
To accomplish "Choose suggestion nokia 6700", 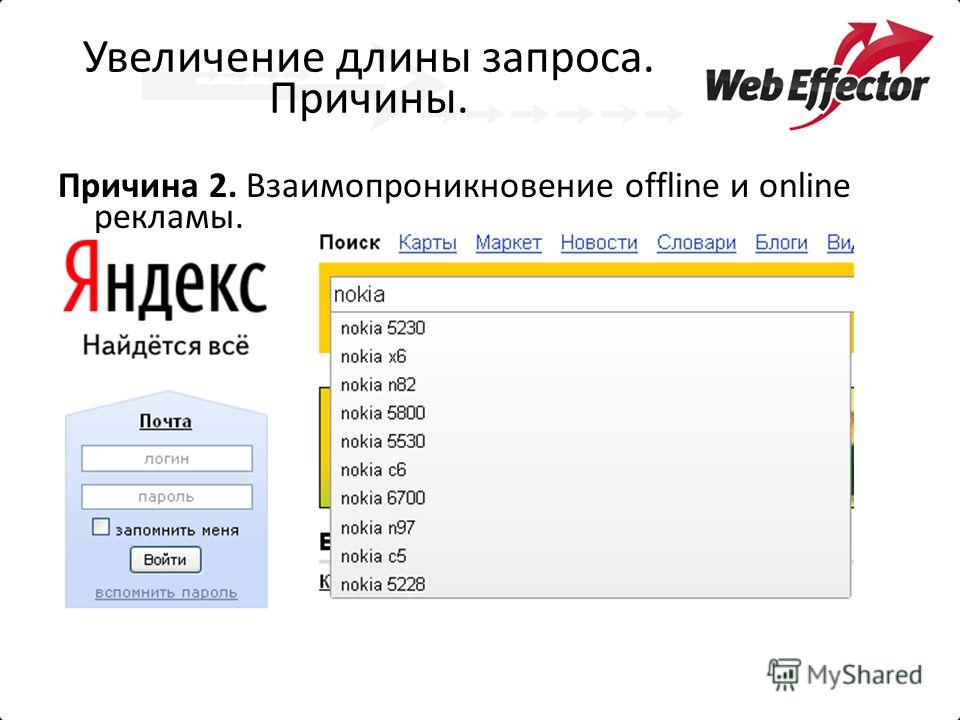I will [x=590, y=498].
